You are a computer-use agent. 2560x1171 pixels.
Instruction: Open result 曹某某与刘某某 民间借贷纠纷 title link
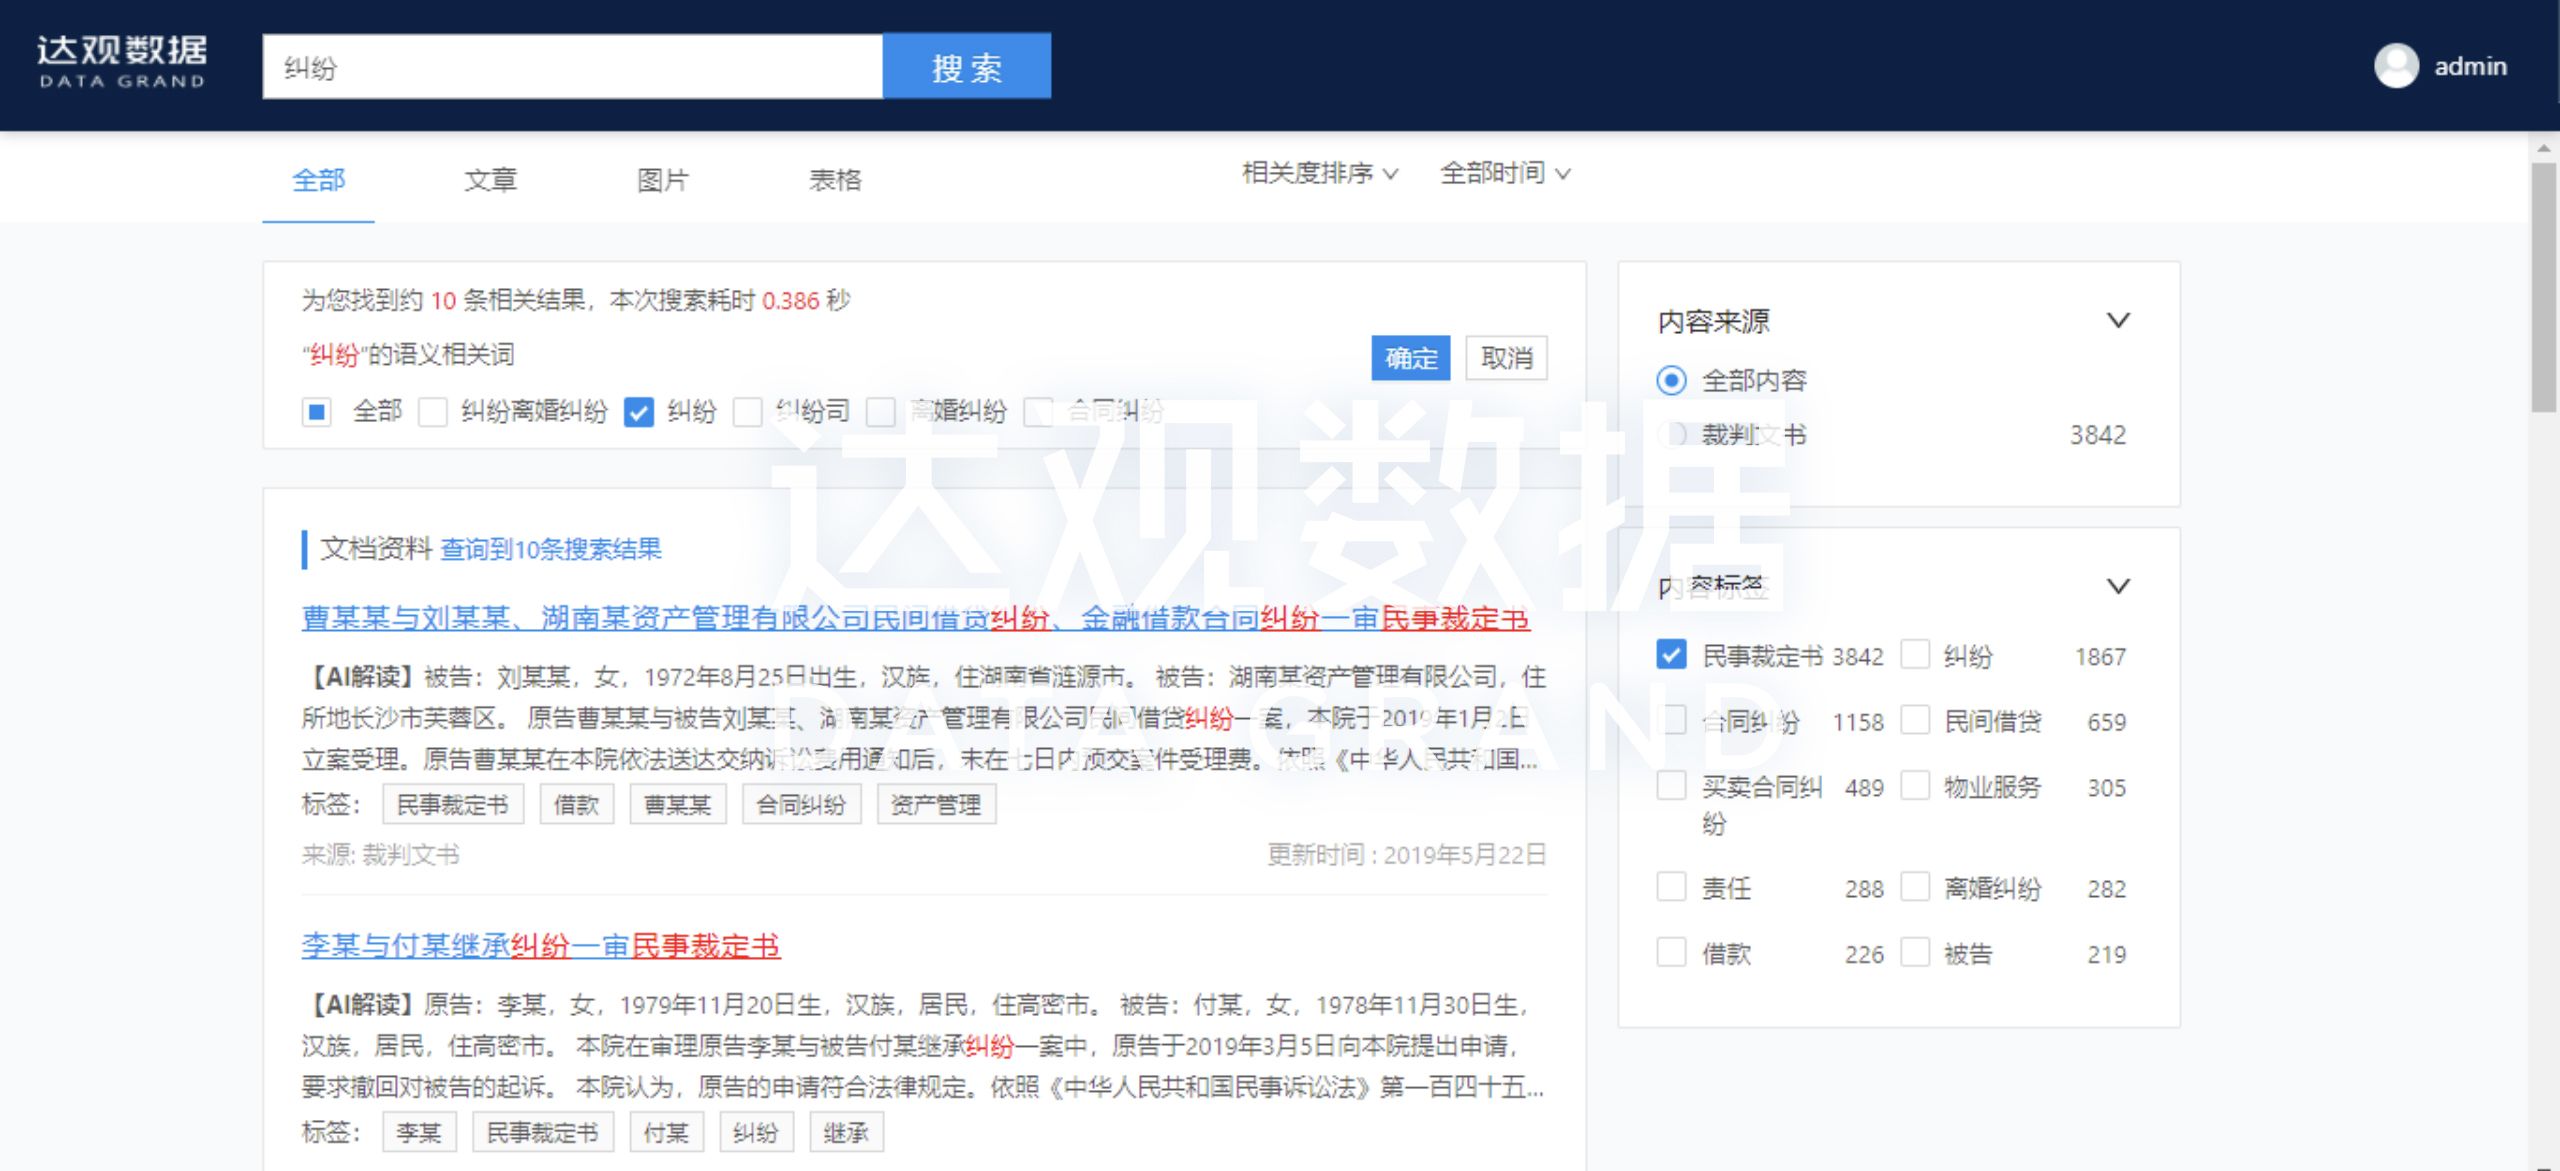coord(915,619)
